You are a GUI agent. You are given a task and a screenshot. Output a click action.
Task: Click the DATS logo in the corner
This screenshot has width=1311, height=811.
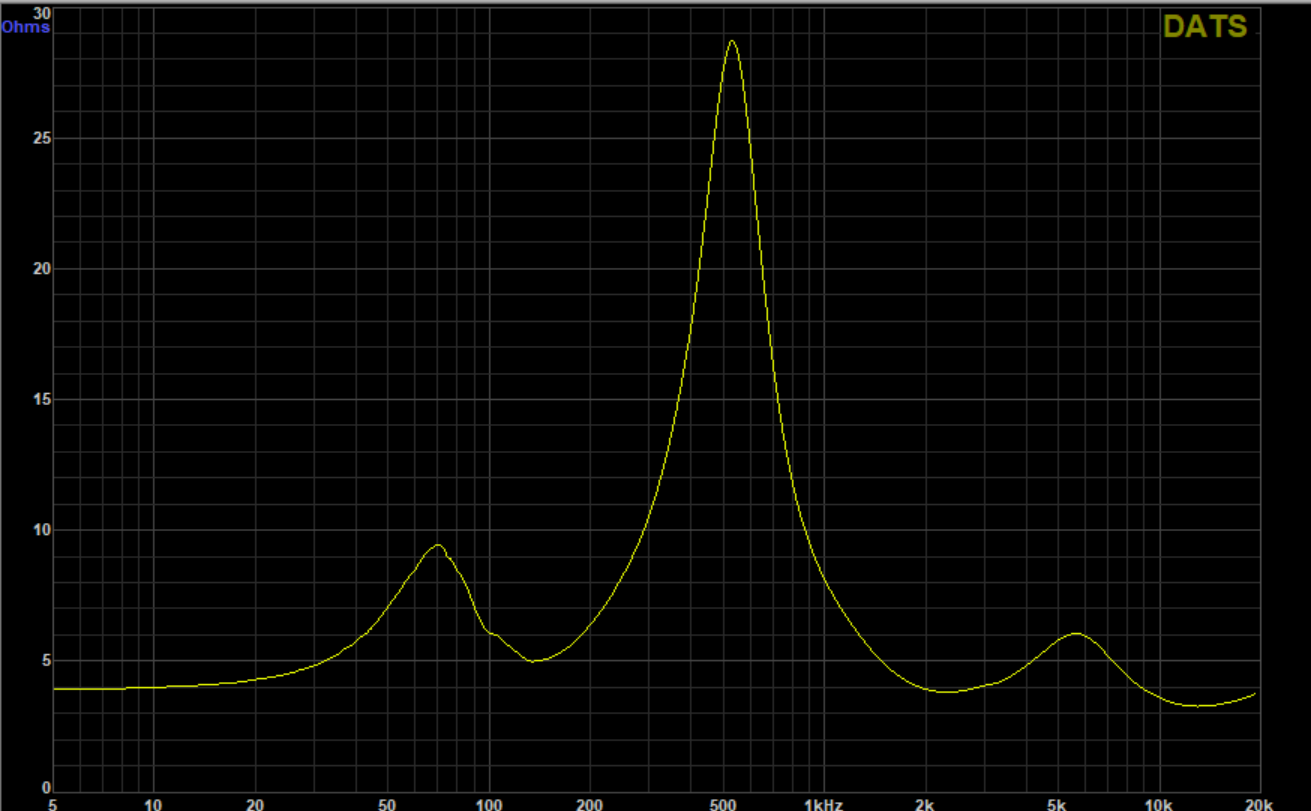point(1205,27)
